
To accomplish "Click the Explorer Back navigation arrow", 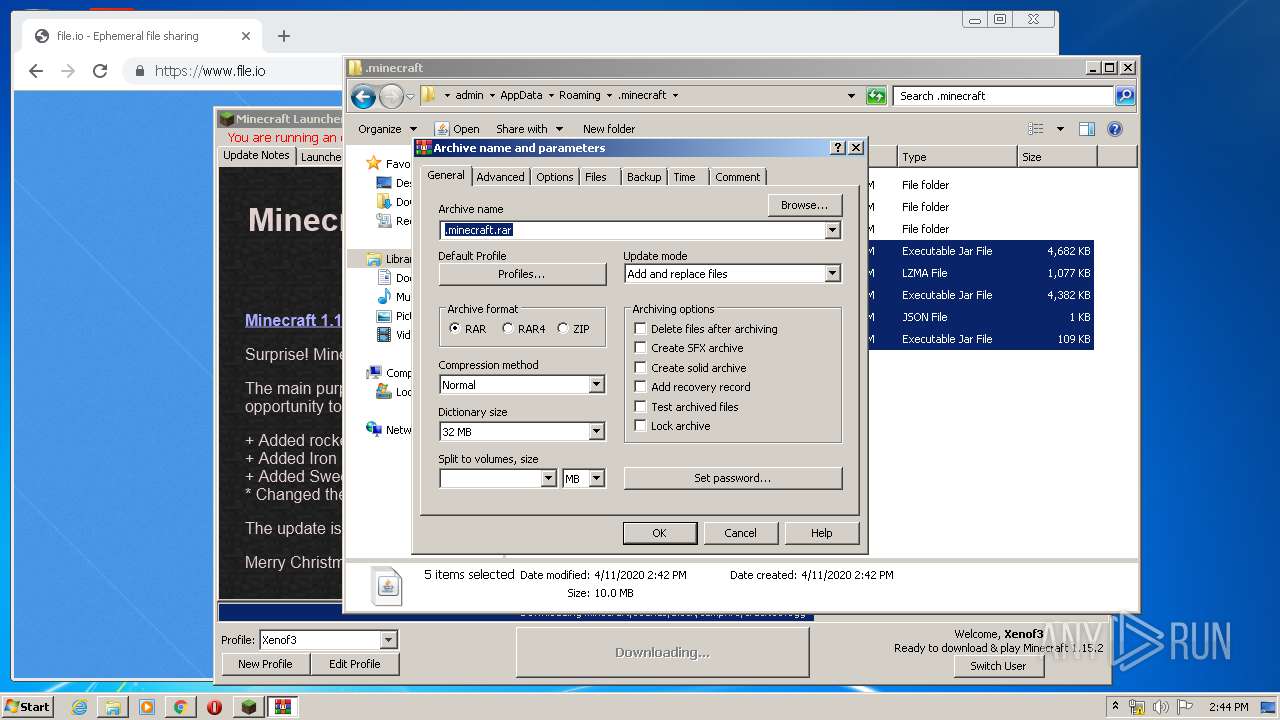I will coord(363,96).
